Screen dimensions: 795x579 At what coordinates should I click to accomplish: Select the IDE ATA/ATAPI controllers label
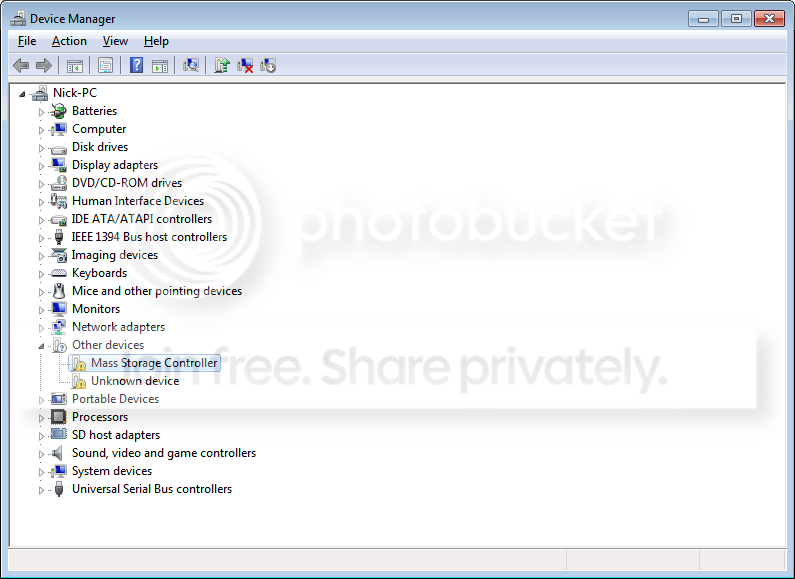point(141,219)
